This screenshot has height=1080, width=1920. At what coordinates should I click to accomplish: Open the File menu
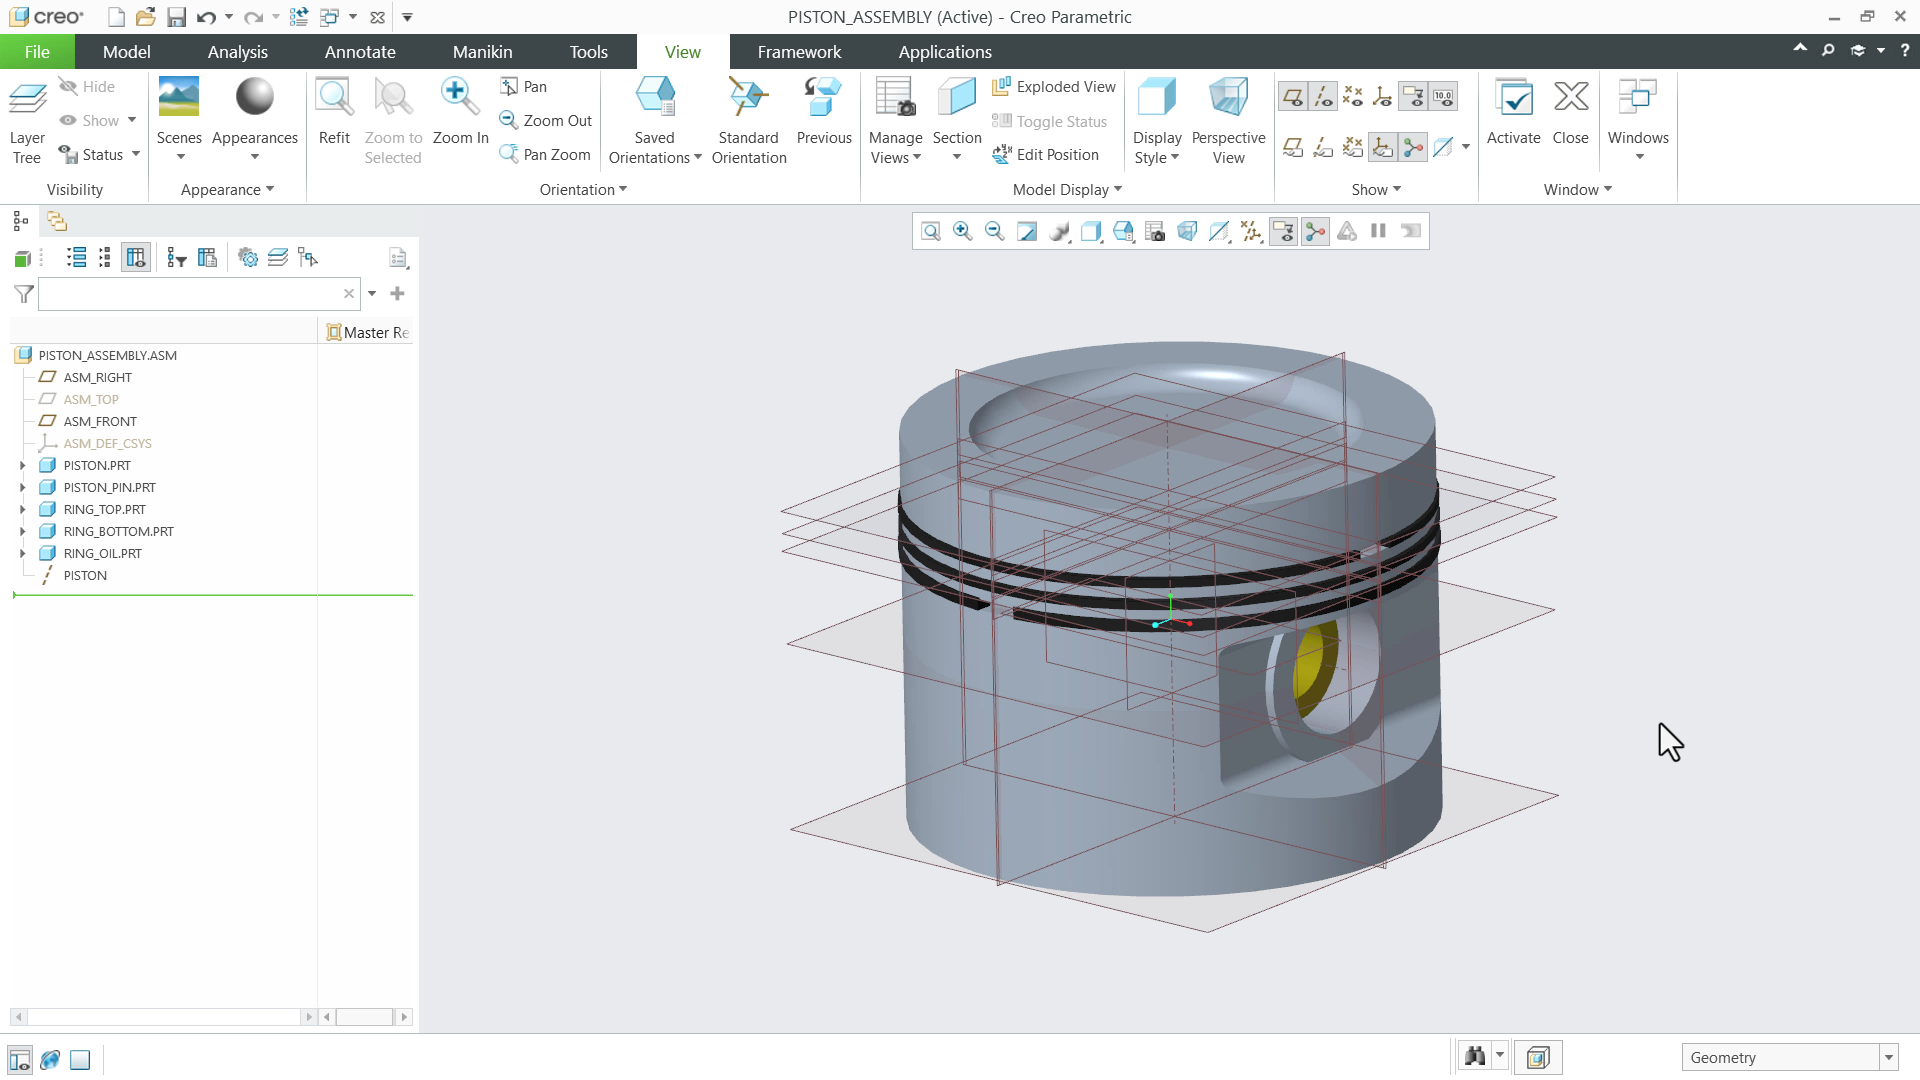pos(37,52)
